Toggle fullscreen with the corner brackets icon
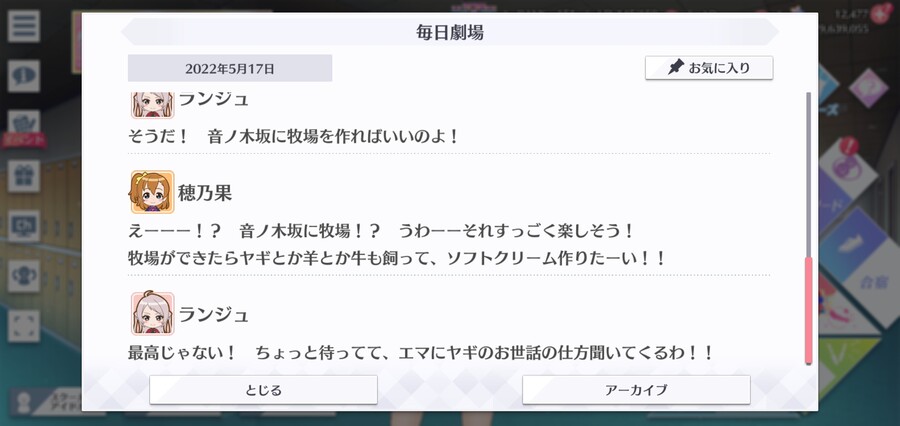Image resolution: width=900 pixels, height=426 pixels. pos(24,326)
